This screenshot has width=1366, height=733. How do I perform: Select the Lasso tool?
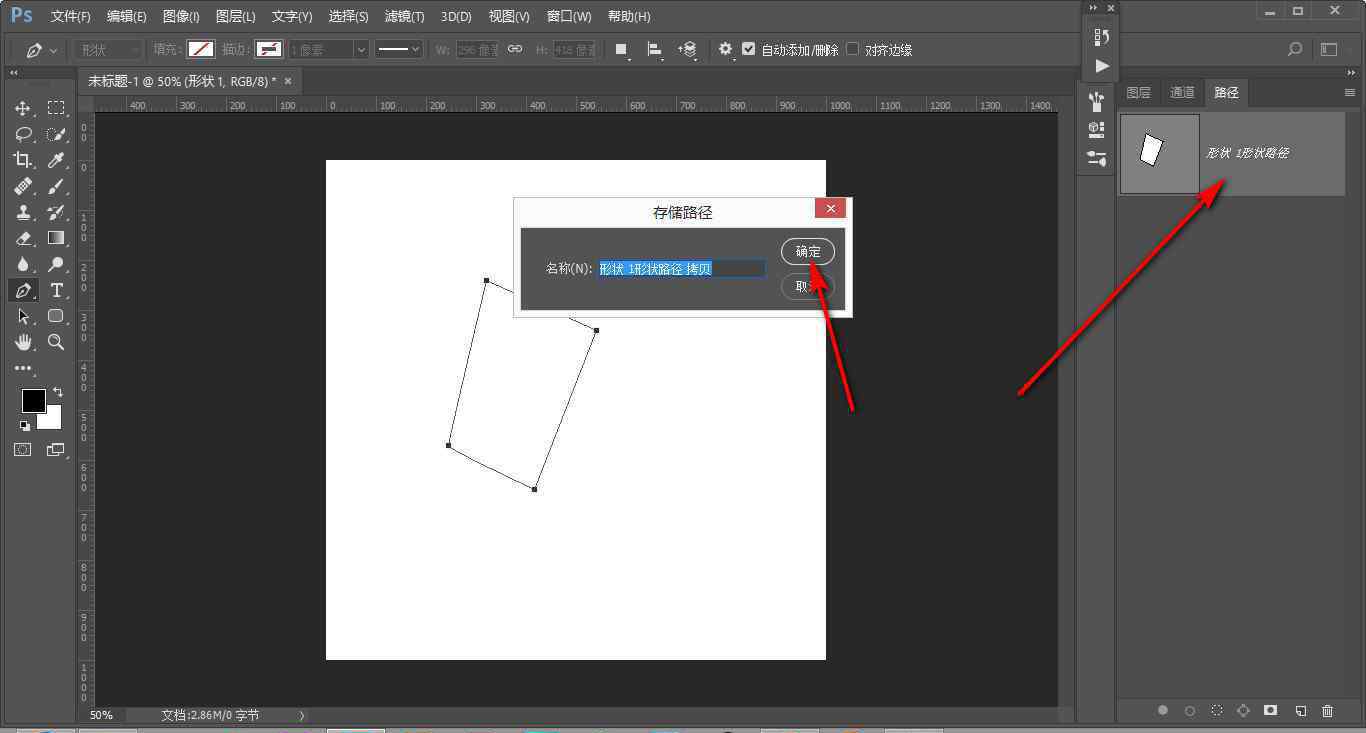23,134
